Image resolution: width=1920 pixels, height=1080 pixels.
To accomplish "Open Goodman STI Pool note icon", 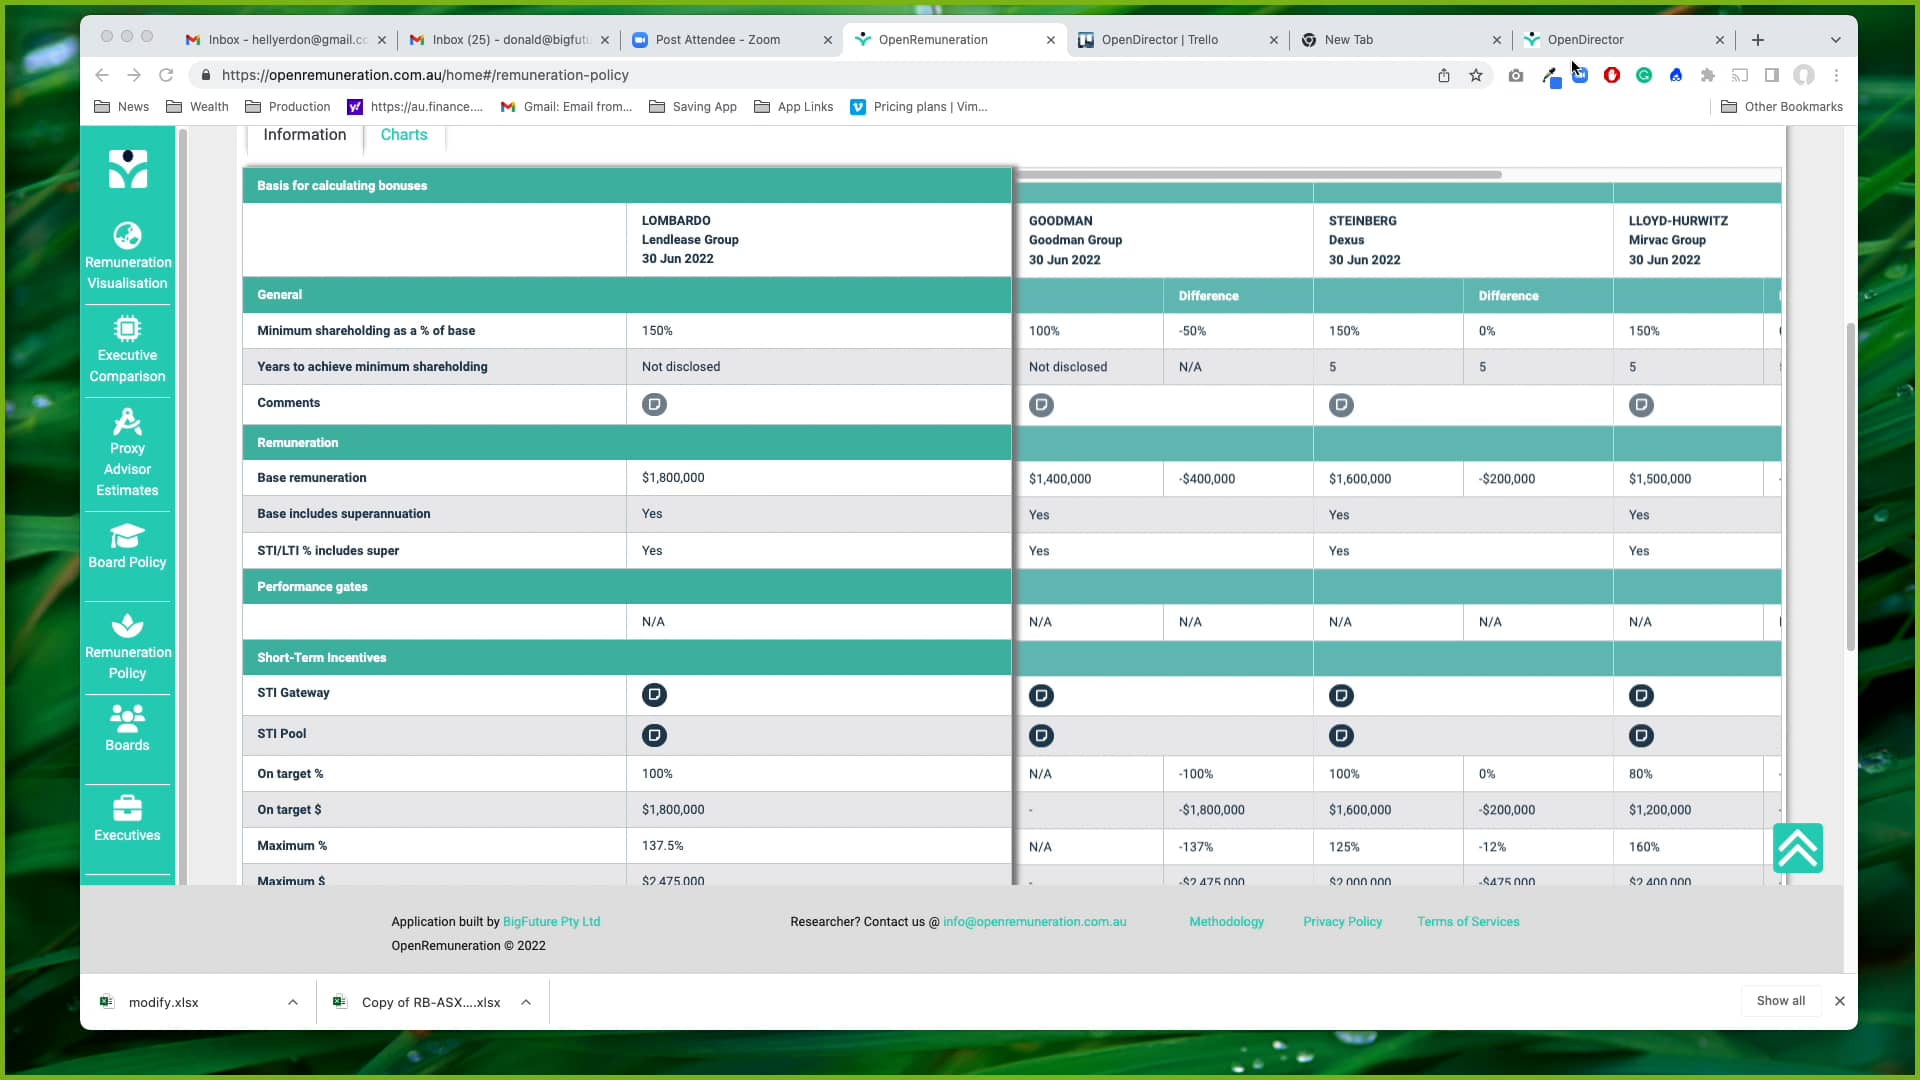I will [x=1041, y=736].
